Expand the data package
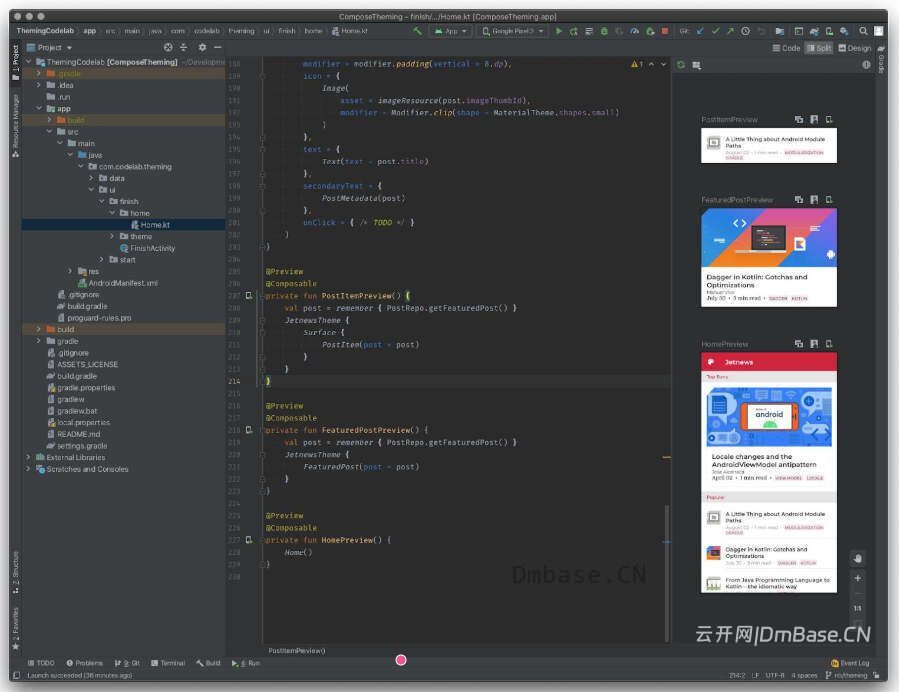Screen dimensions: 899x692 (91, 178)
